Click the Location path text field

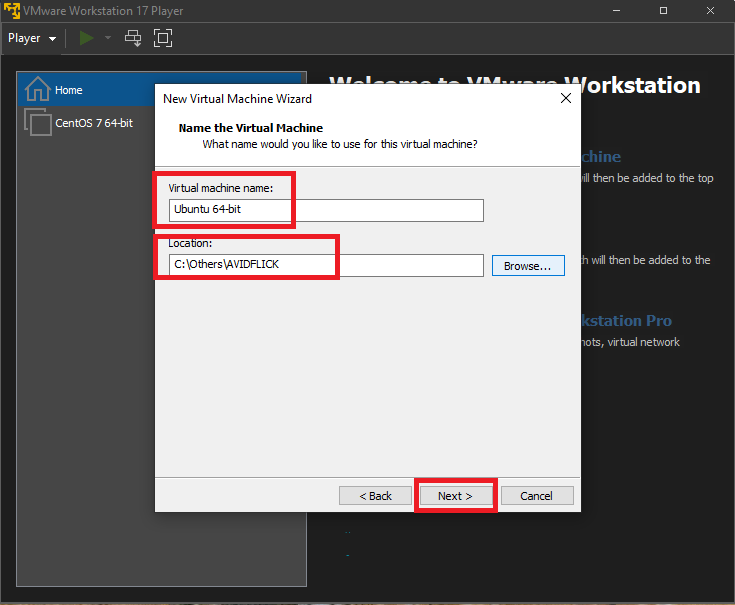(x=326, y=265)
